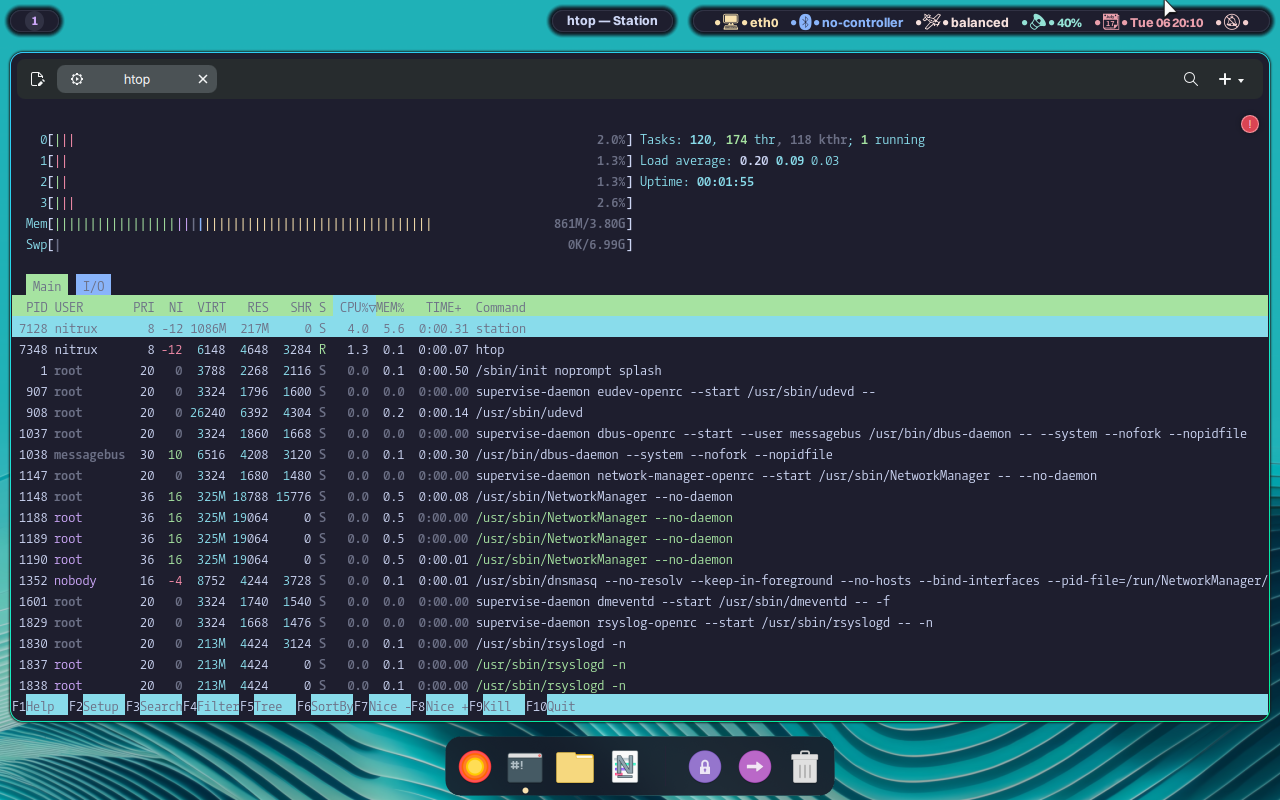Click the gear icon in htop tab
This screenshot has height=800, width=1280.
click(77, 79)
